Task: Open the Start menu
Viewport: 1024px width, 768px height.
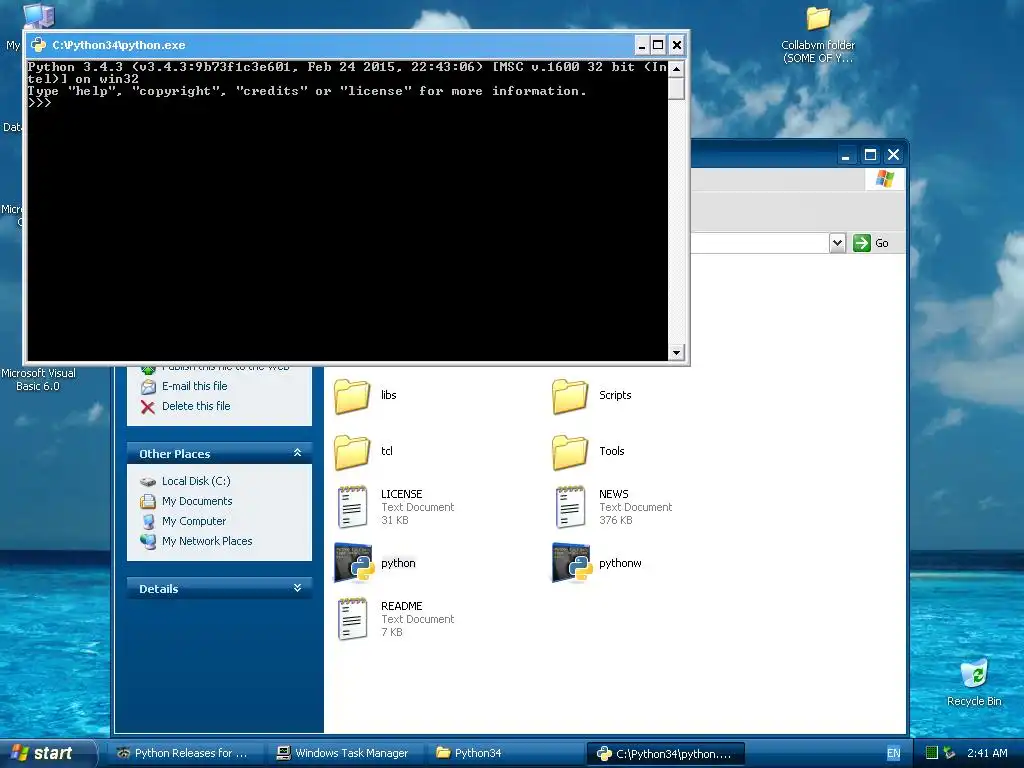Action: (47, 754)
